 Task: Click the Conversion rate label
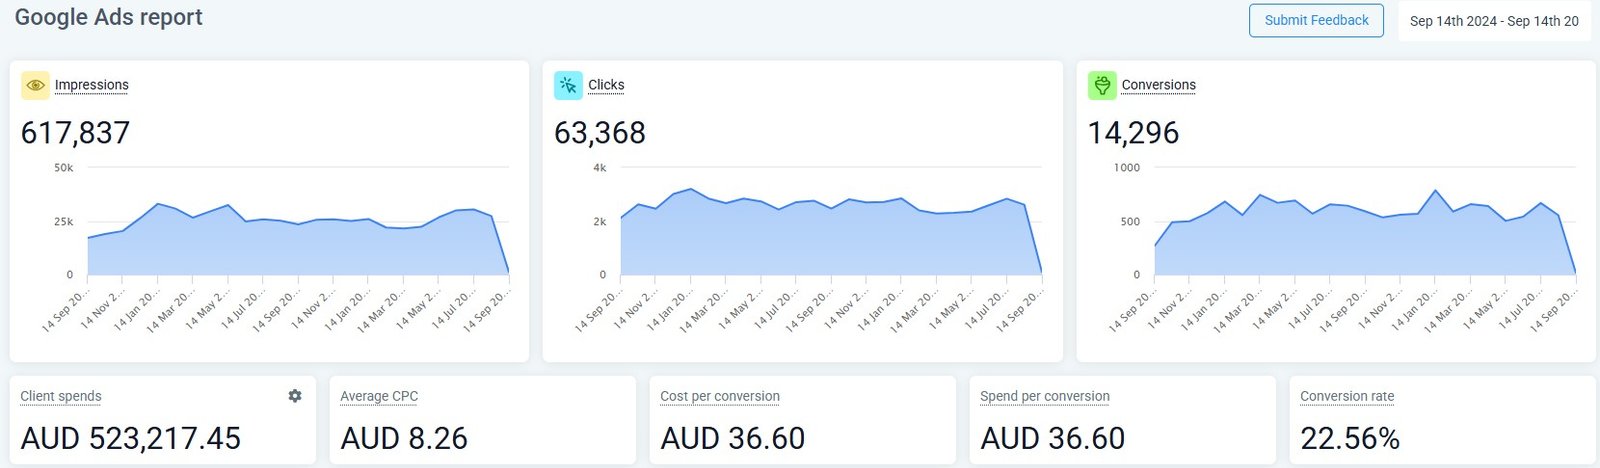1347,396
